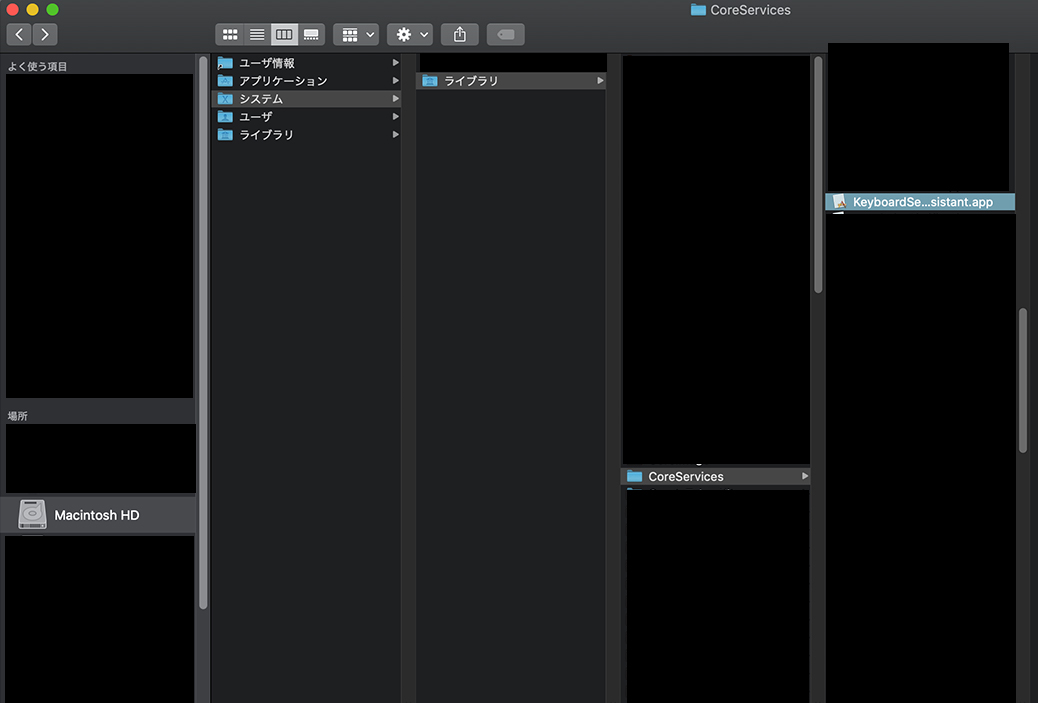Image resolution: width=1038 pixels, height=703 pixels.
Task: Go back with the left arrow button
Action: click(19, 34)
